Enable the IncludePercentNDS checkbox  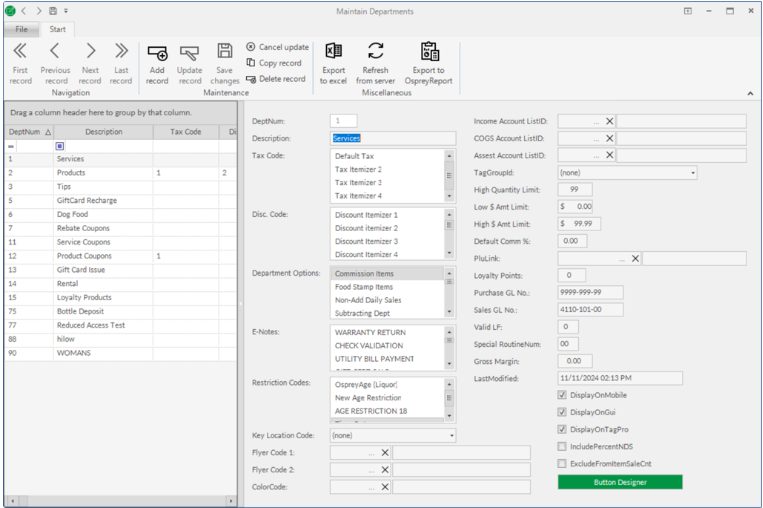tap(562, 446)
